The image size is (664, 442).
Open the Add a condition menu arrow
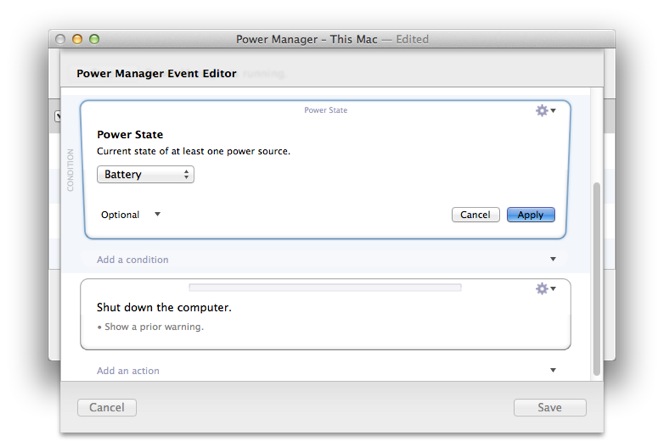tap(553, 259)
